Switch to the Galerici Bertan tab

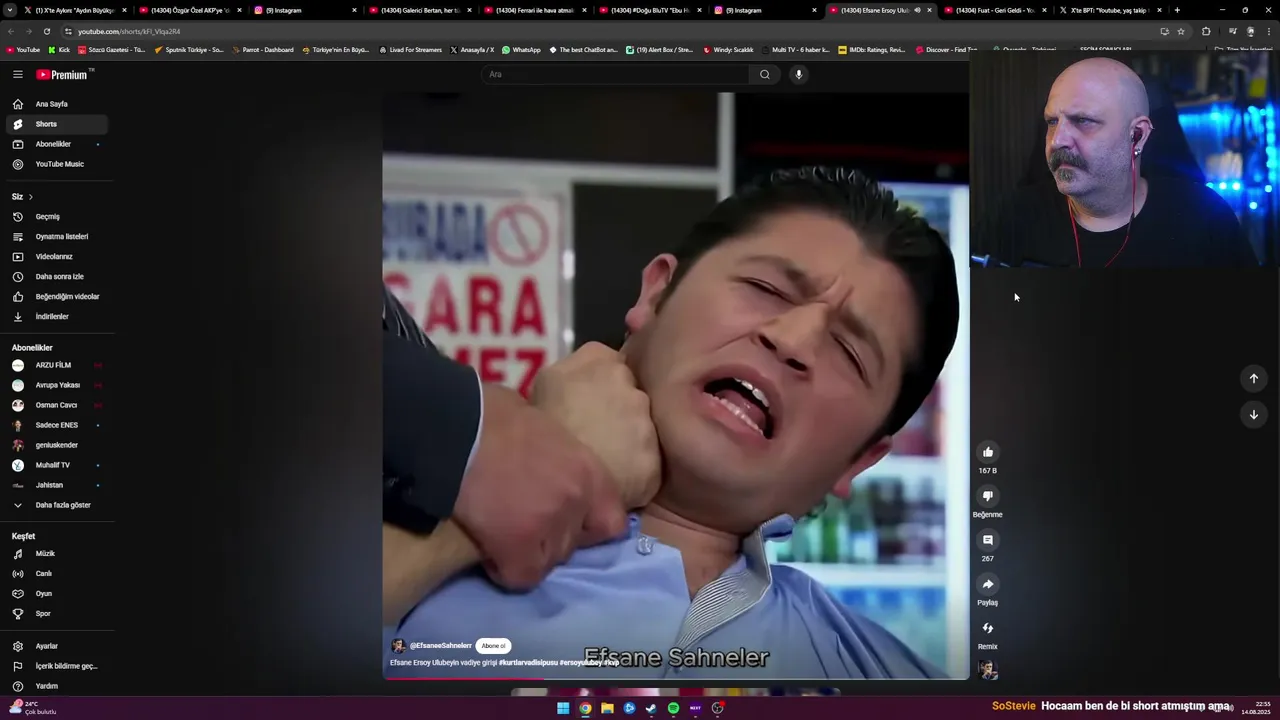(418, 10)
